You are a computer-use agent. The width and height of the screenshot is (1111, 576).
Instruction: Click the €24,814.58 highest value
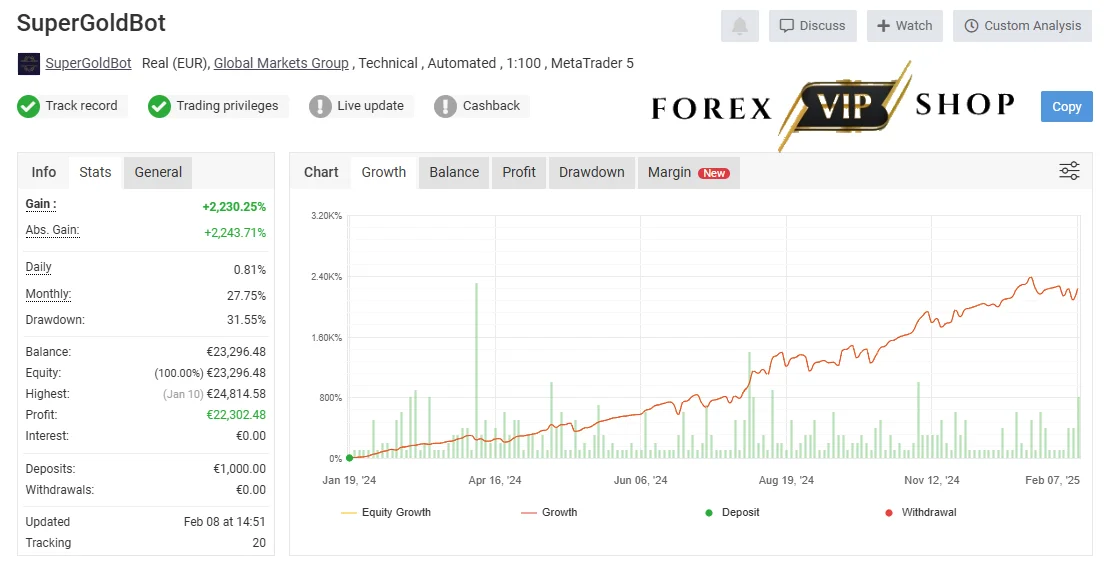(236, 394)
